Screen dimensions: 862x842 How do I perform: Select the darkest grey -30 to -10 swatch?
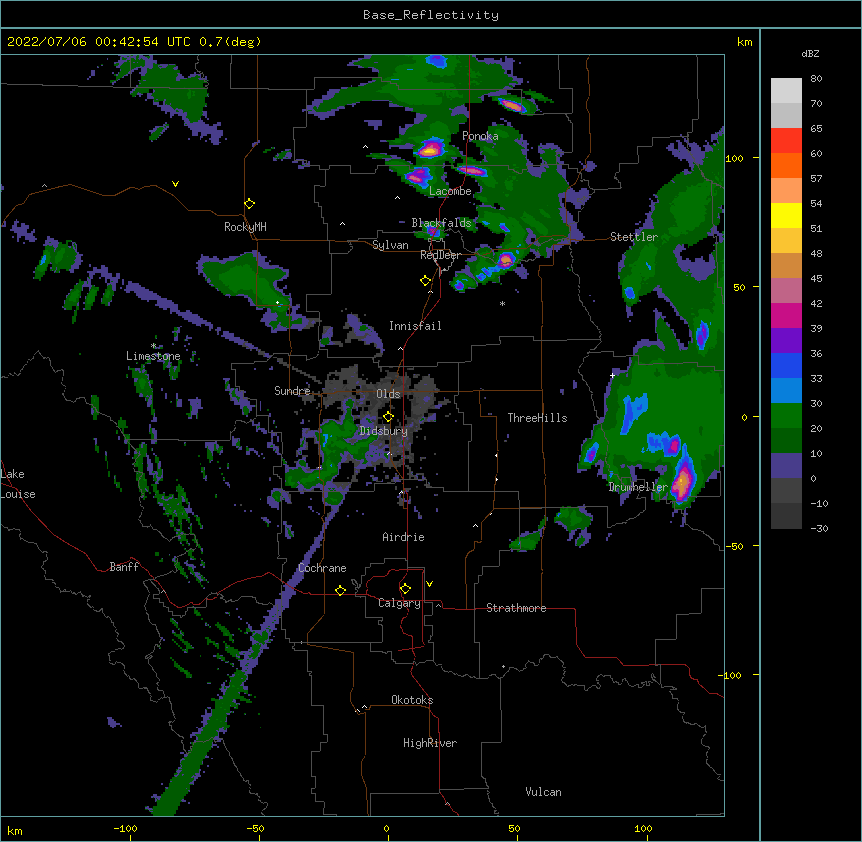tap(786, 516)
